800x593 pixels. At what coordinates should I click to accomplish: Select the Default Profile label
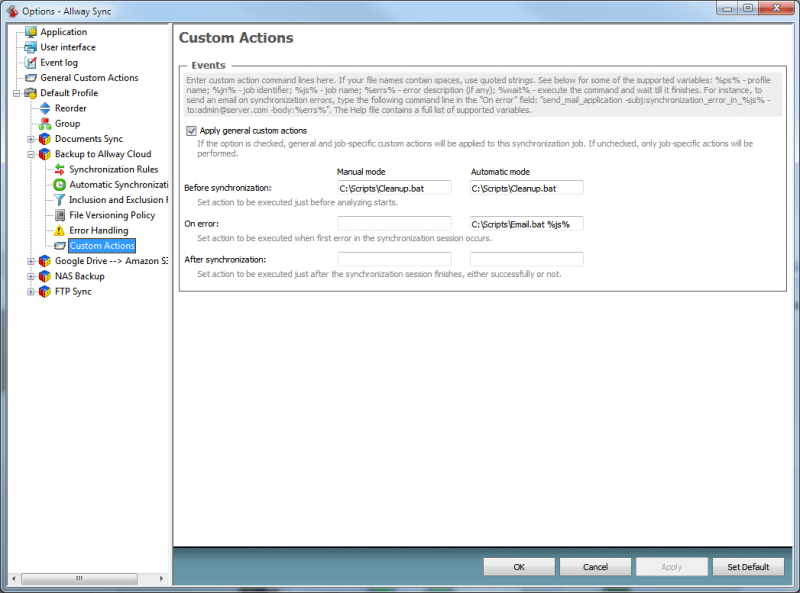[x=69, y=93]
